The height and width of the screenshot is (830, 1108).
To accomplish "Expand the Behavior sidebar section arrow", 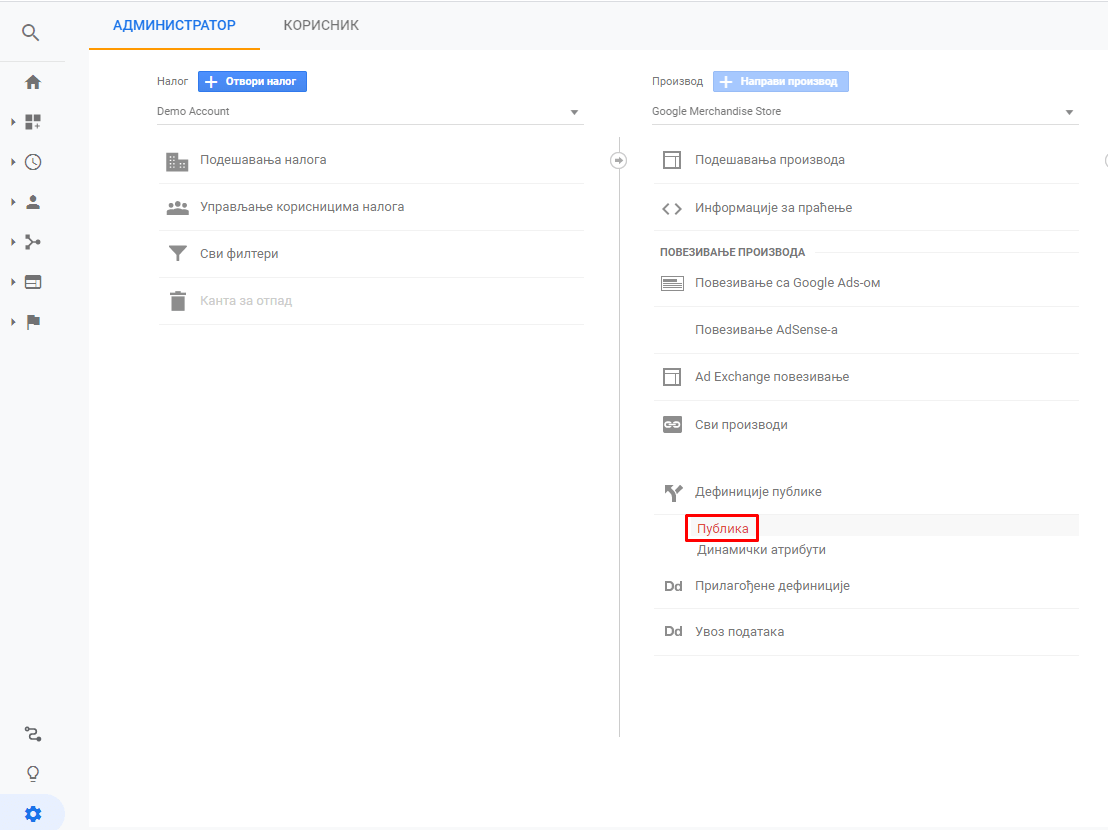I will click(x=13, y=282).
